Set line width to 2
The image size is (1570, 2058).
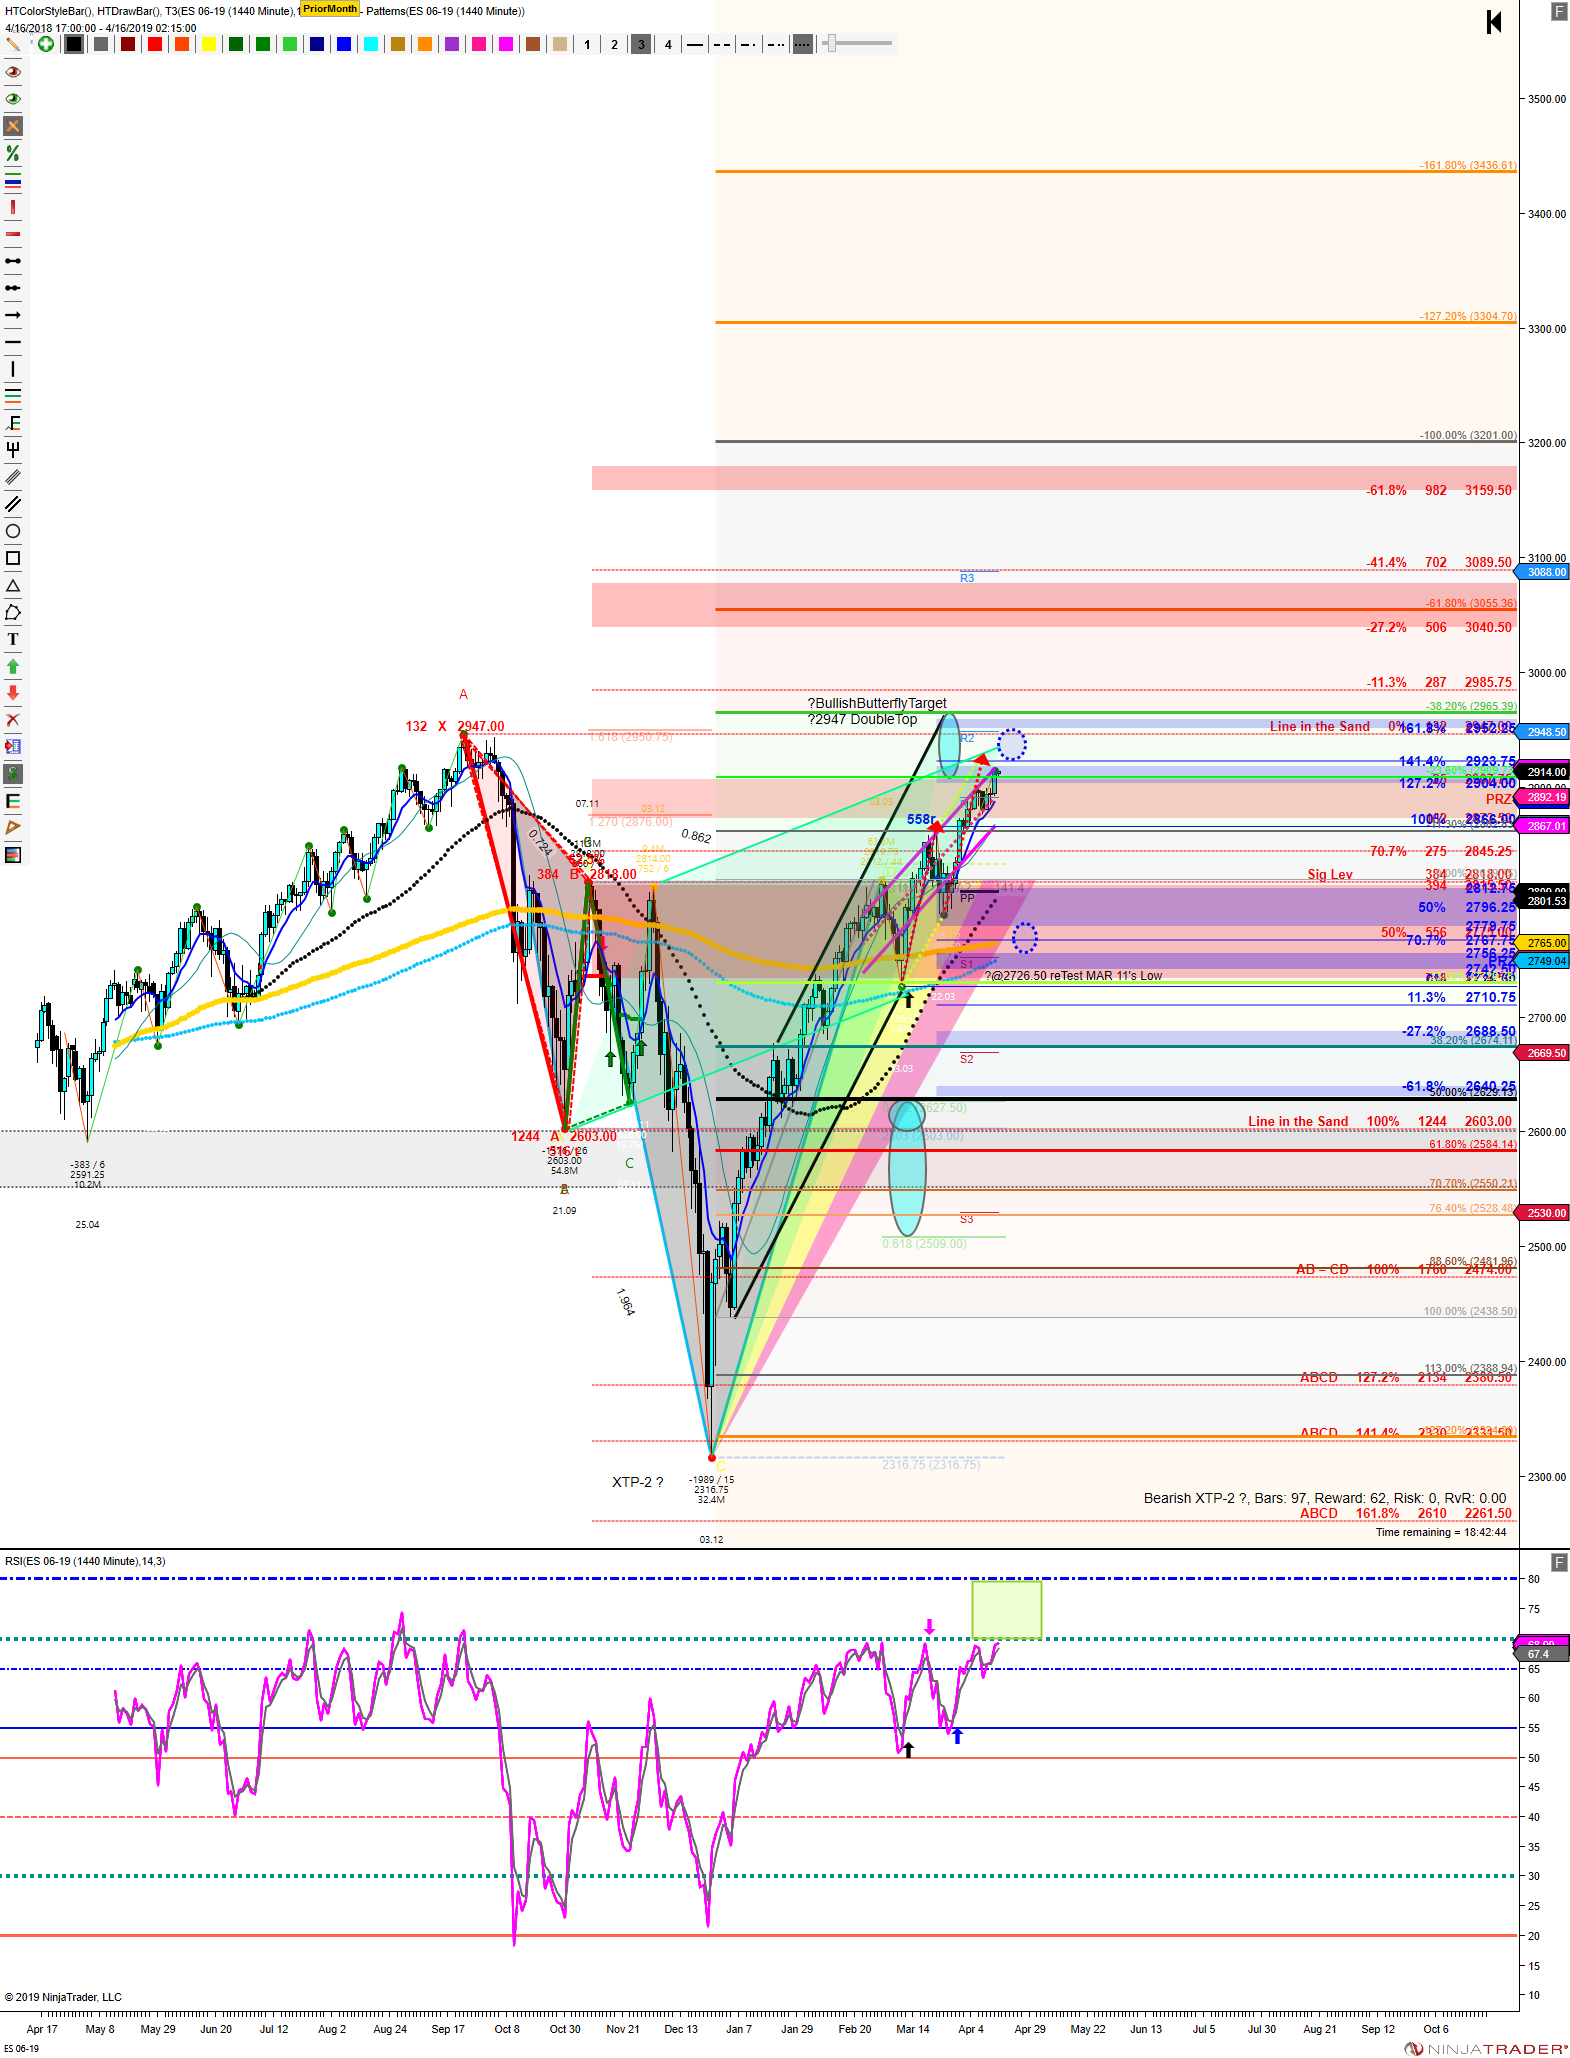[x=614, y=44]
